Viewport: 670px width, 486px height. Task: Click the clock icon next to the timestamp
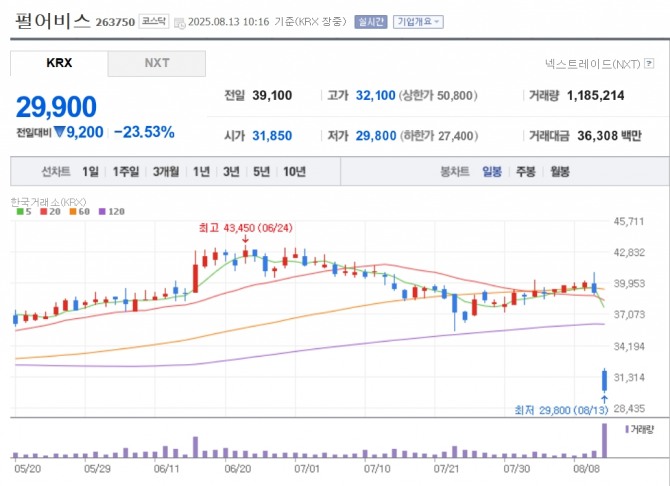pyautogui.click(x=180, y=20)
